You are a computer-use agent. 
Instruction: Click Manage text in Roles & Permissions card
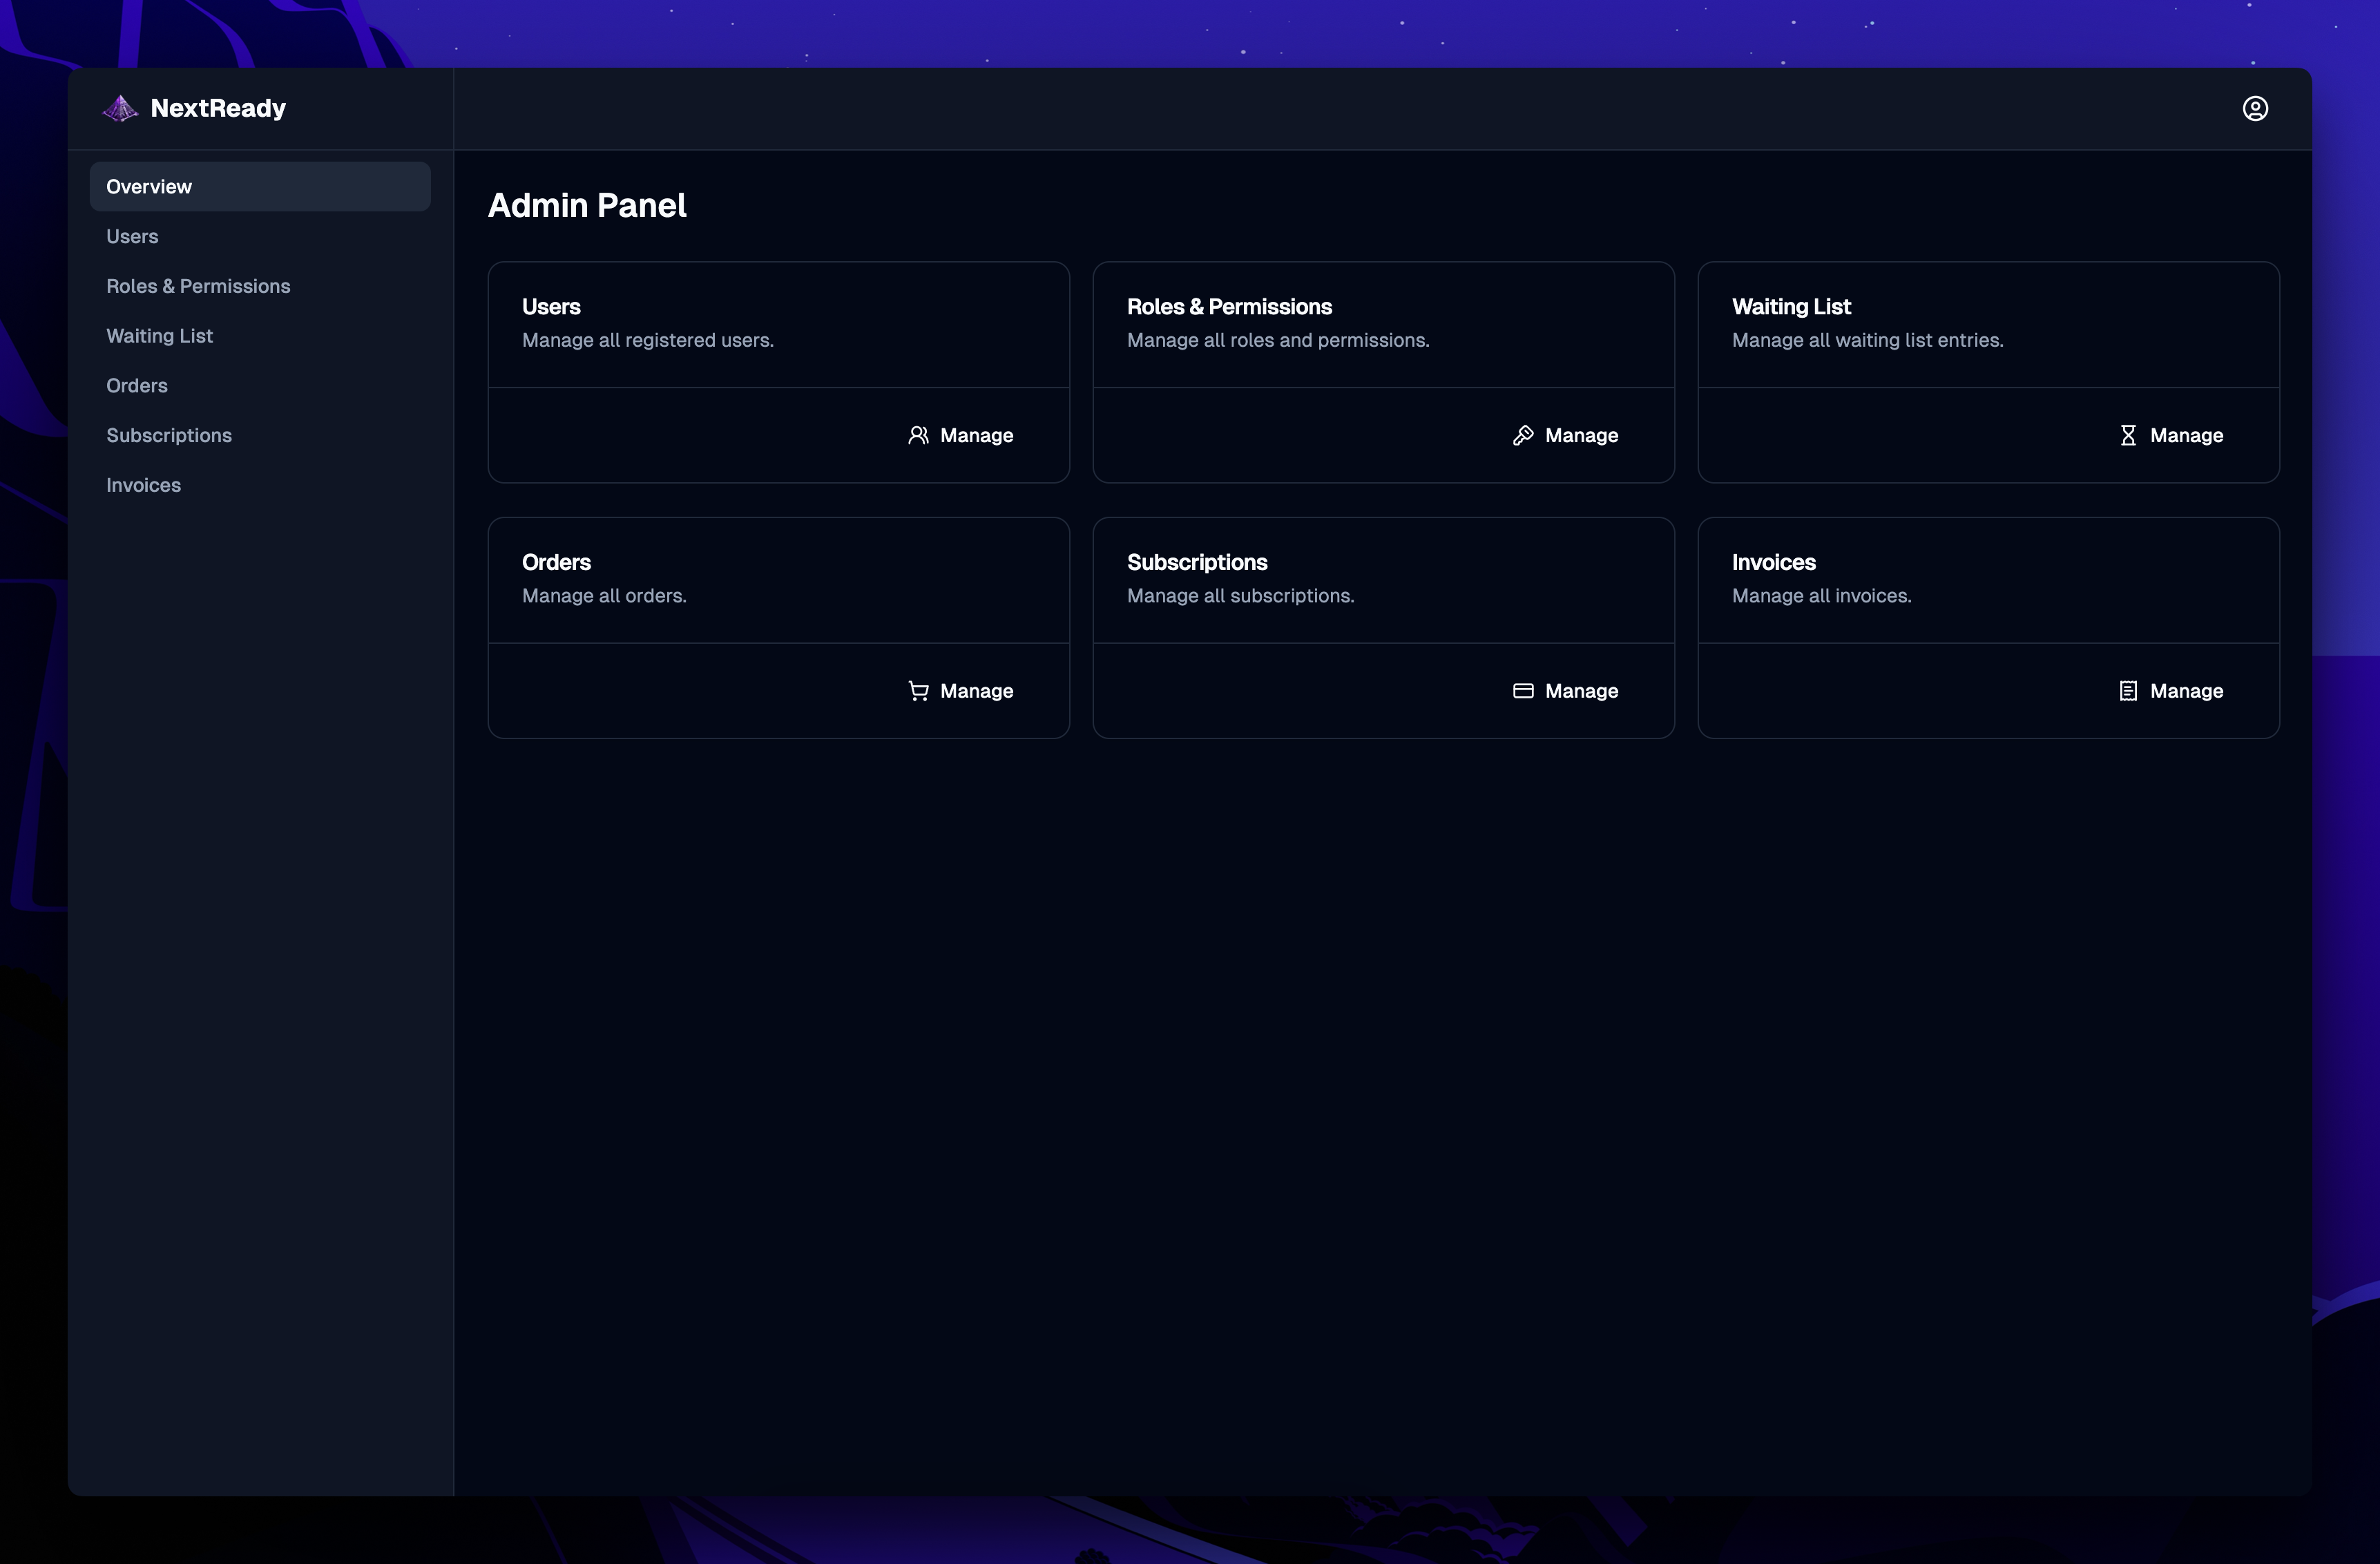click(x=1581, y=436)
